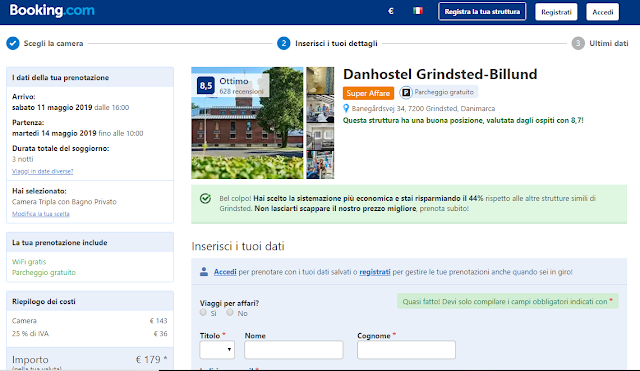Click the WiFi gratis text
The image size is (640, 371).
coord(29,262)
